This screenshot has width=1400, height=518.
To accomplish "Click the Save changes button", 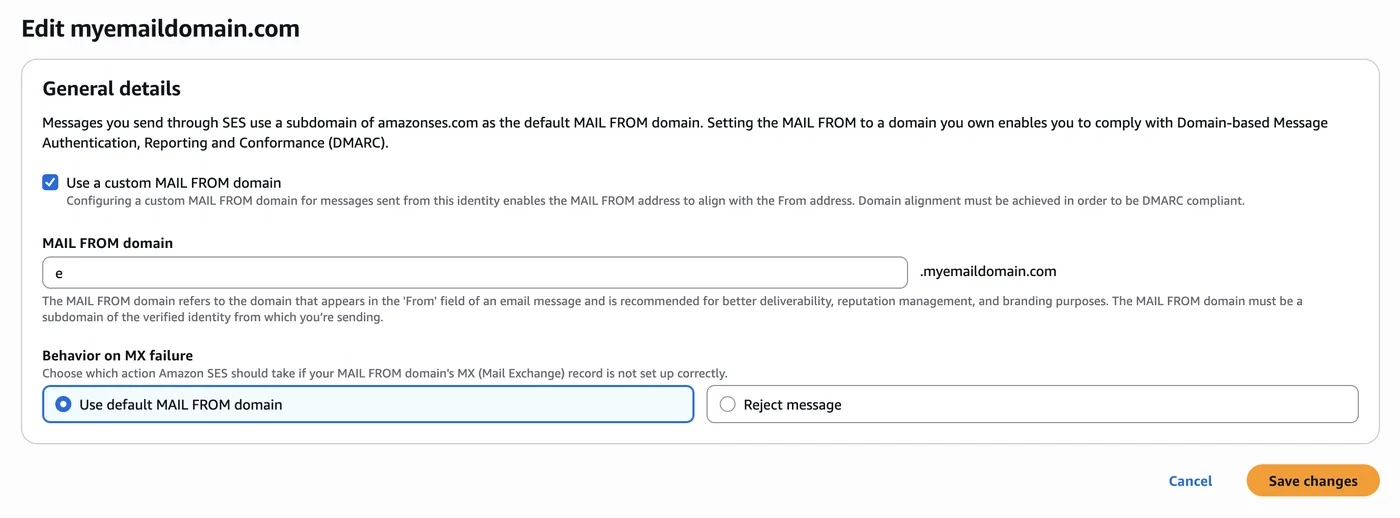I will [1313, 481].
